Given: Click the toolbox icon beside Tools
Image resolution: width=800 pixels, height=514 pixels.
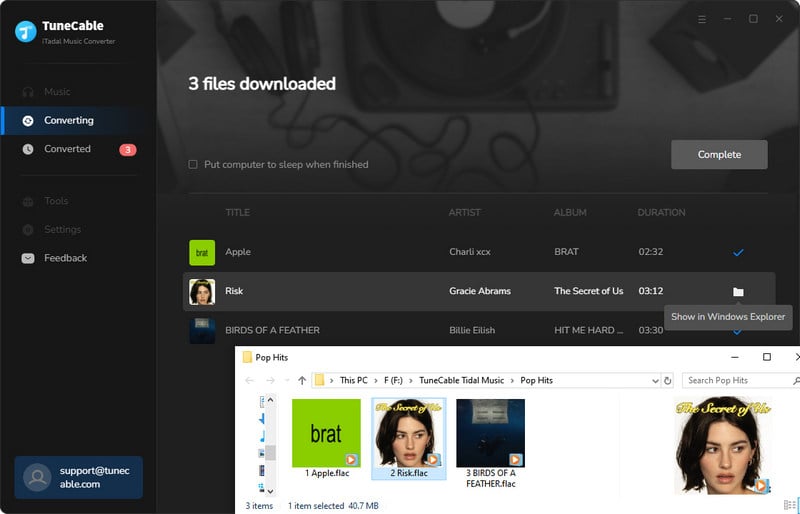Looking at the screenshot, I should 28,201.
